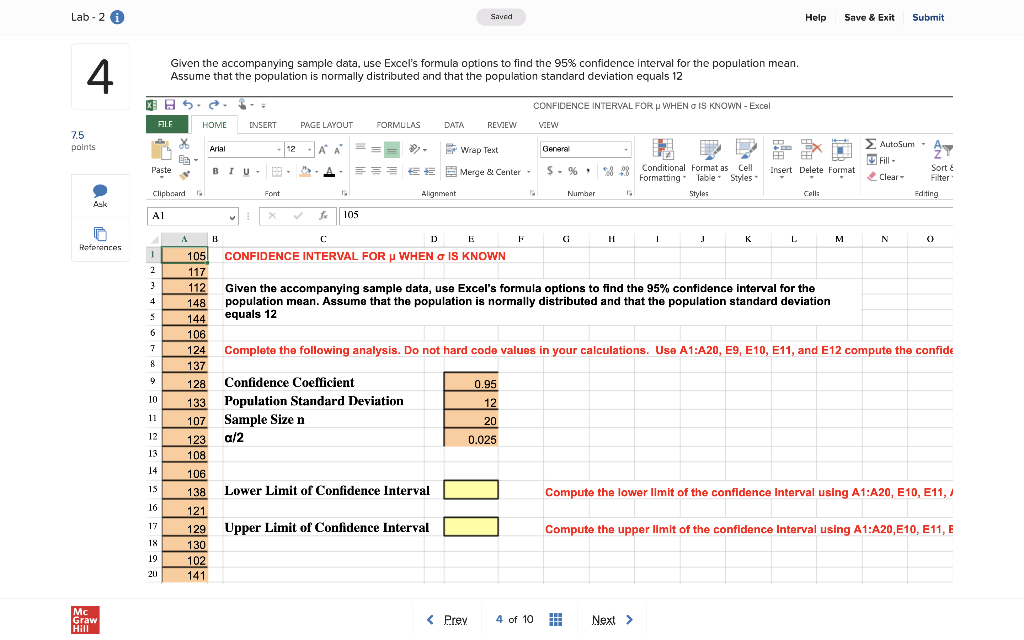Expand the Merge & Center dropdown arrow
This screenshot has height=640, width=1024.
click(528, 172)
